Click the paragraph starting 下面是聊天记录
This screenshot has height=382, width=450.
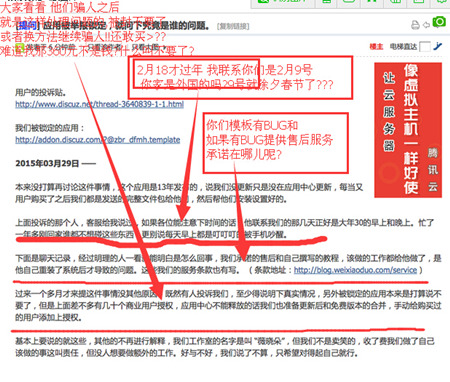(x=228, y=264)
